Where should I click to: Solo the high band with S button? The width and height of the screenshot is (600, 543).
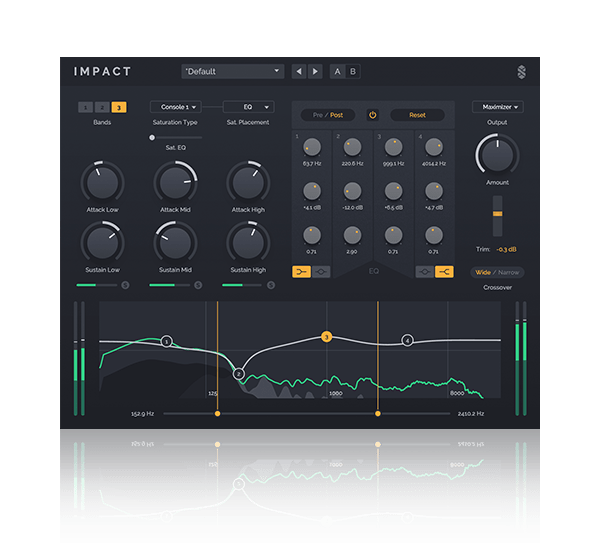(271, 285)
